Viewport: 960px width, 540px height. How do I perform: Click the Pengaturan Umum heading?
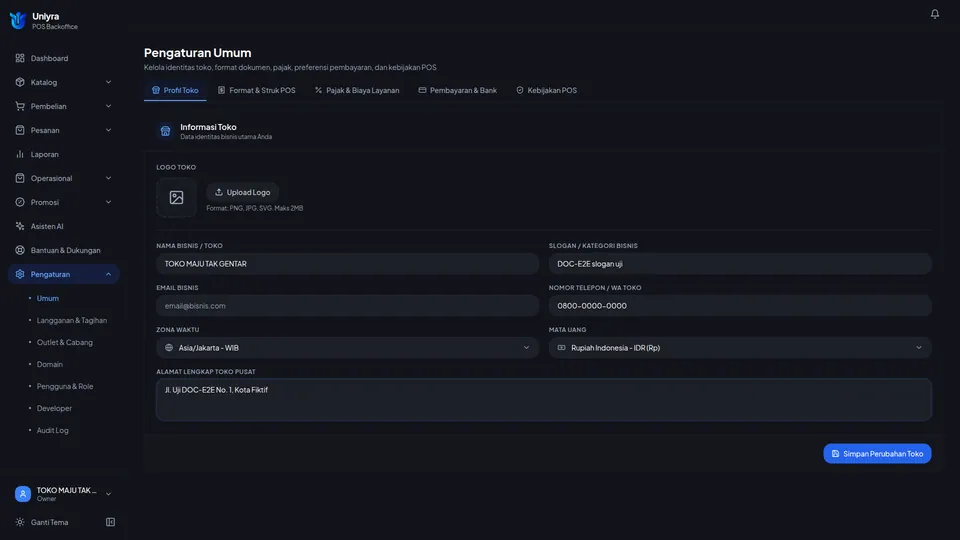(x=197, y=53)
